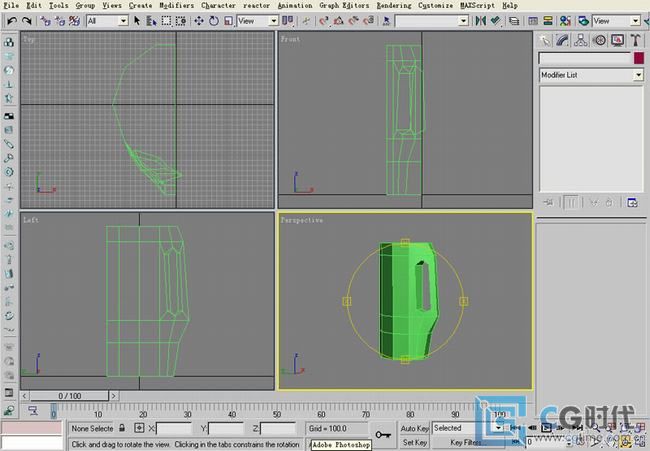Open the MAXScript menu
Screen dimensions: 650x451
tap(477, 5)
